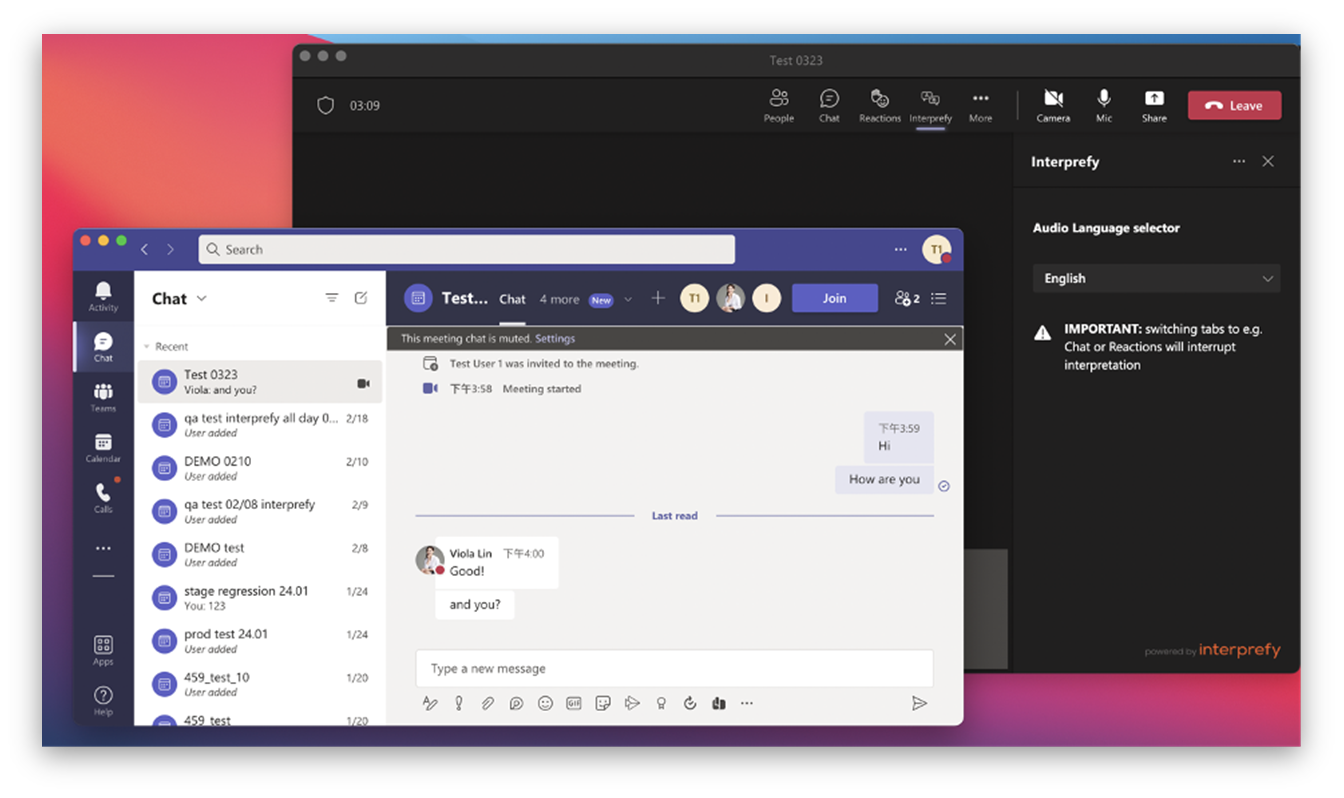Dismiss the muted chat banner
1344x798 pixels.
click(950, 339)
